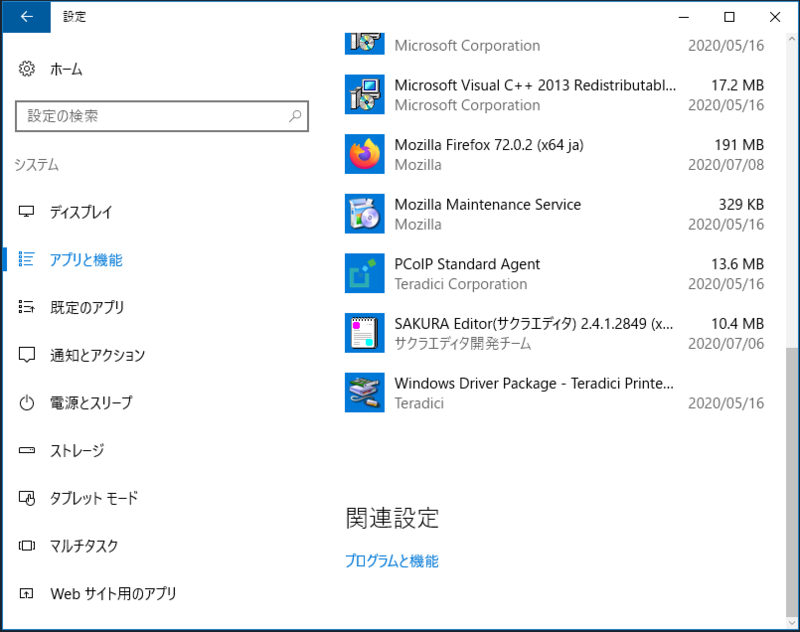
Task: Close the 設定 window
Action: point(775,17)
